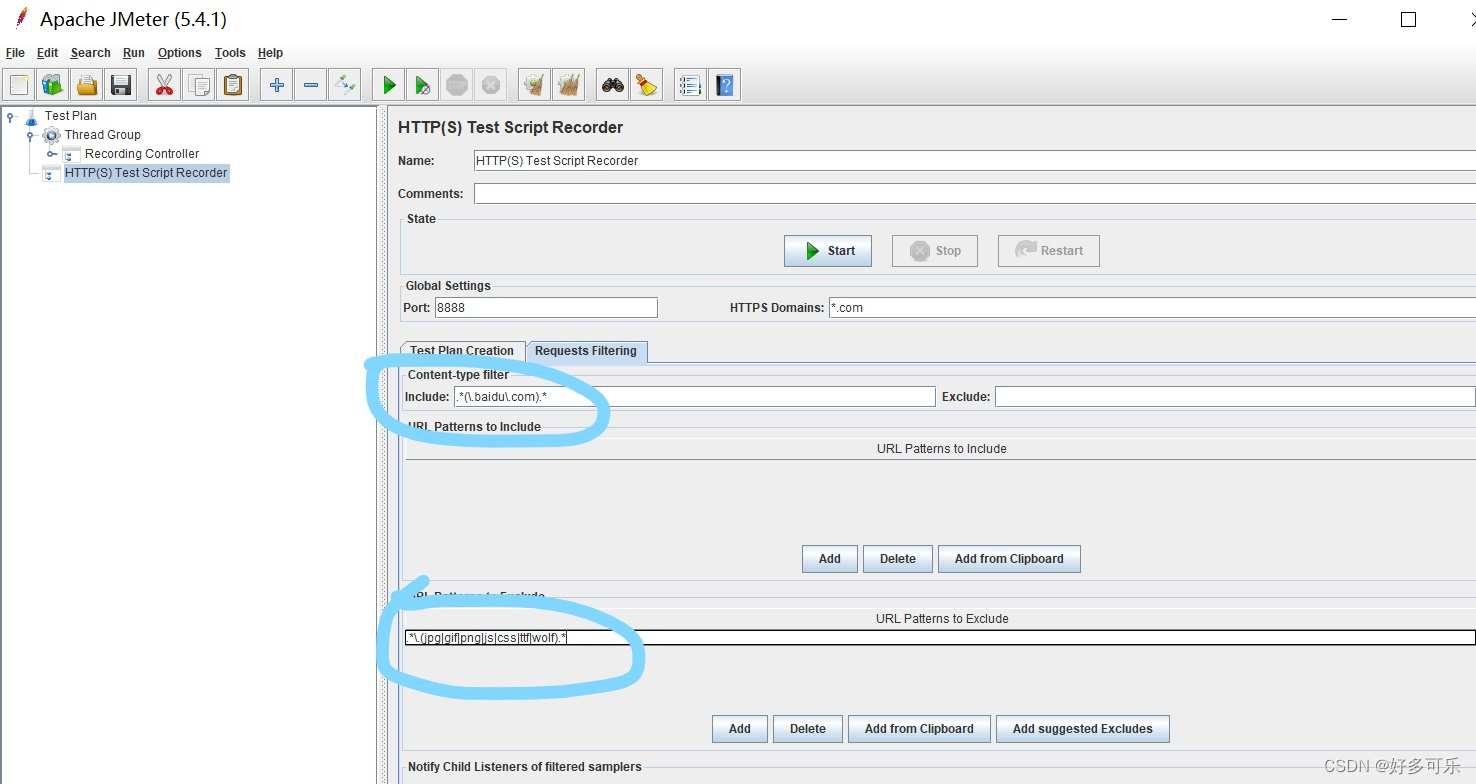Click the Clear results broom icon
Screen dimensions: 1476x784
[x=535, y=85]
